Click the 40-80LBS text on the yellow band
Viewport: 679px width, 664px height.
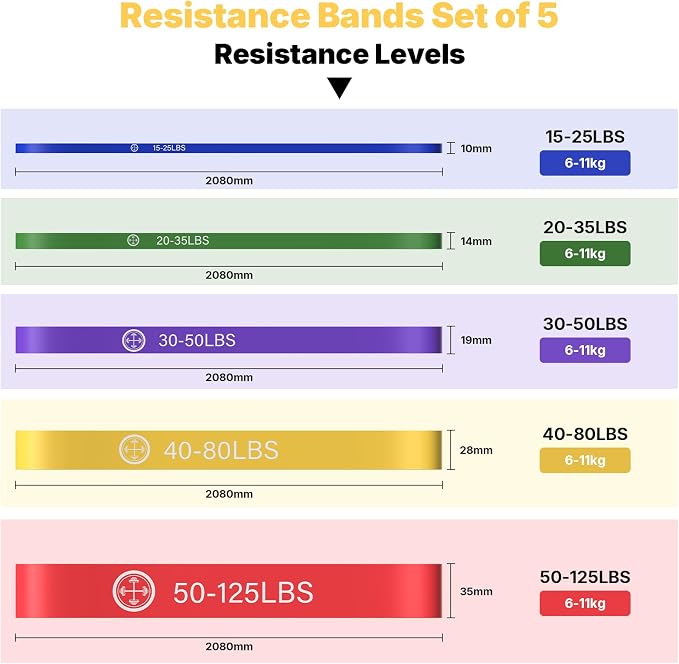pos(221,450)
